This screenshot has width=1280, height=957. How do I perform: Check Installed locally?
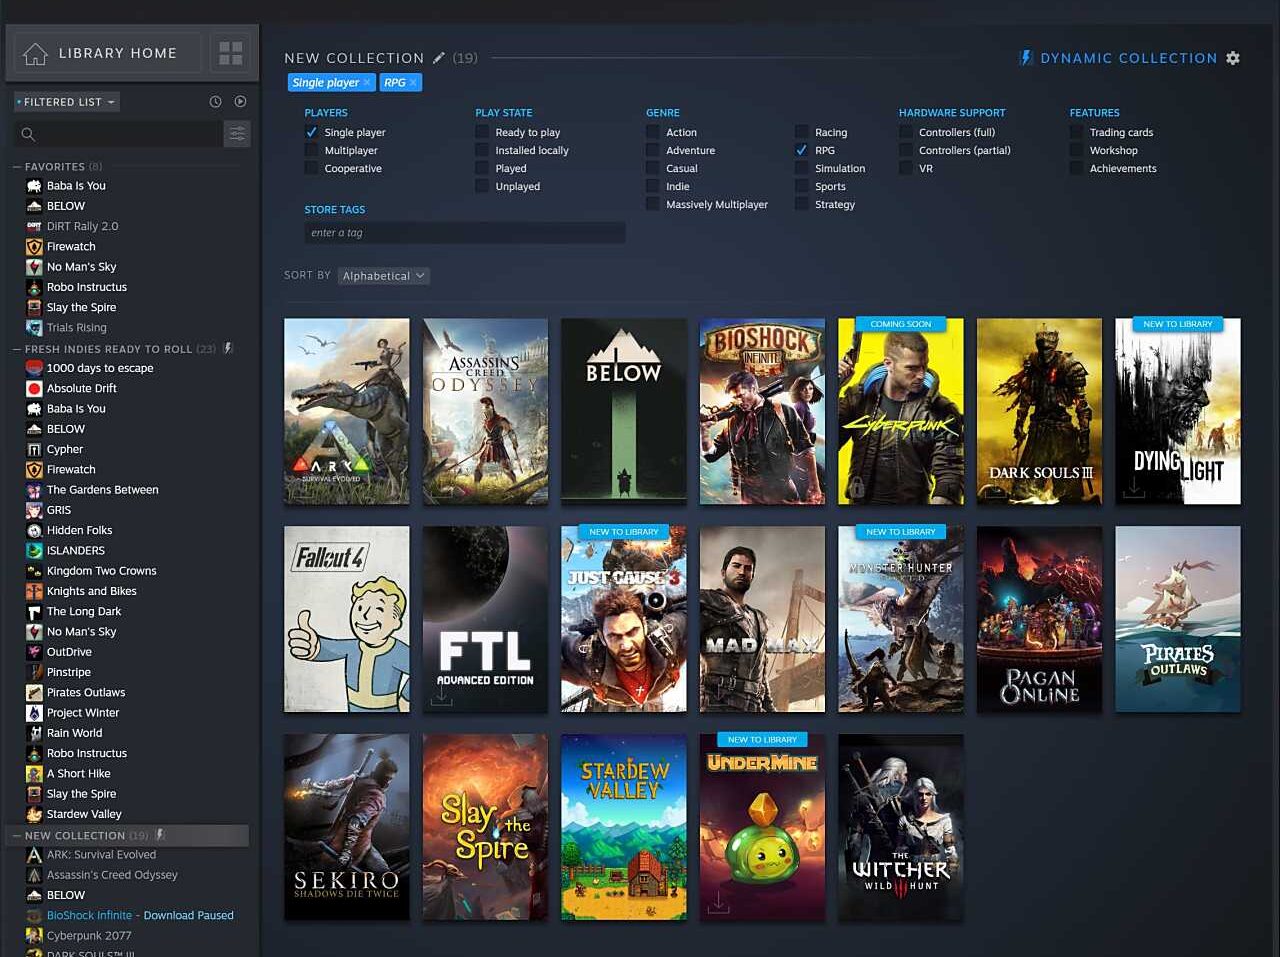point(482,150)
